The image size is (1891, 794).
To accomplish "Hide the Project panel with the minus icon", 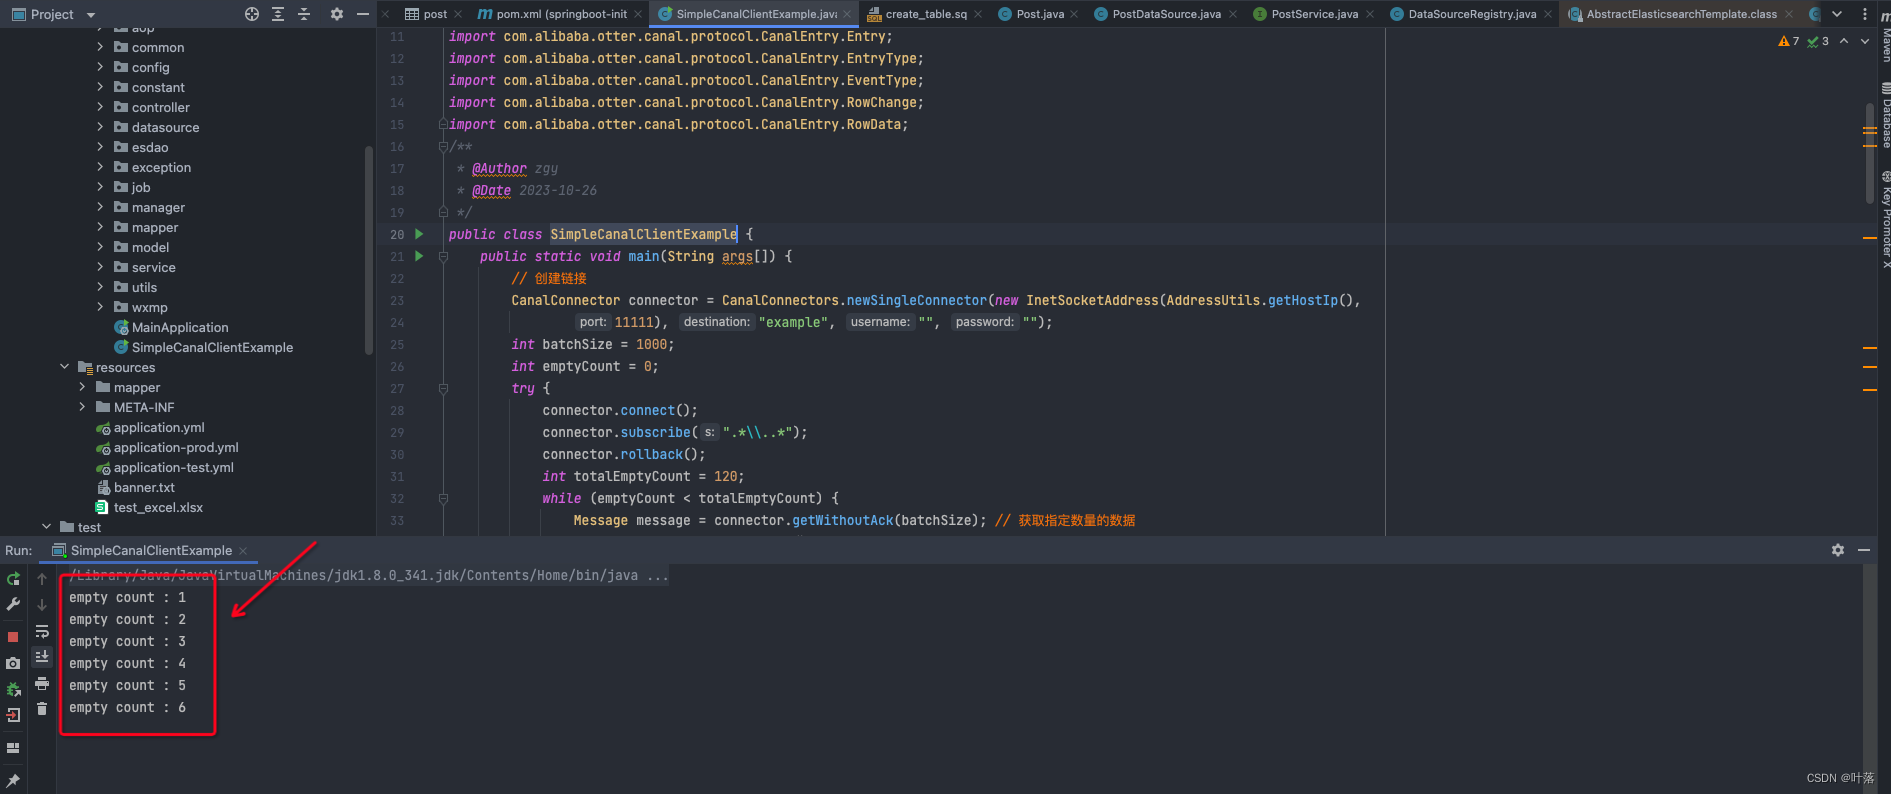I will (x=363, y=14).
